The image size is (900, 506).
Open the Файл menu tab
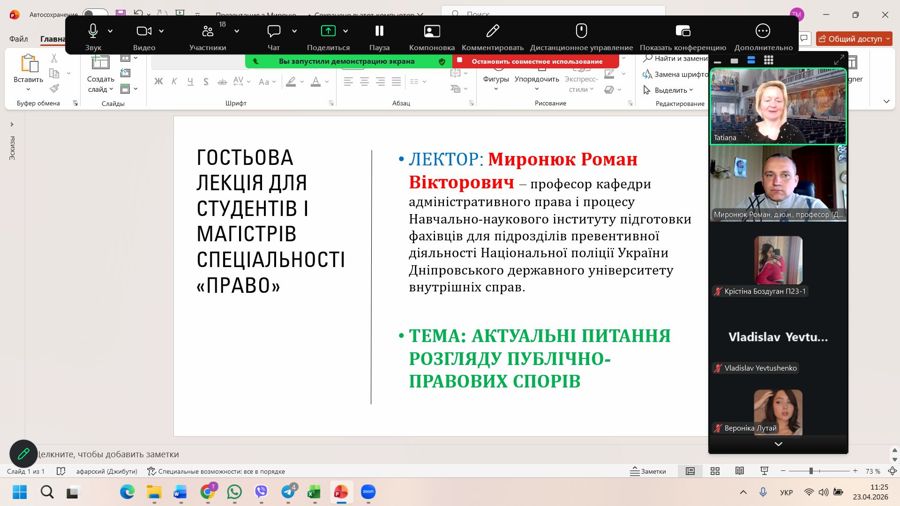tap(18, 39)
